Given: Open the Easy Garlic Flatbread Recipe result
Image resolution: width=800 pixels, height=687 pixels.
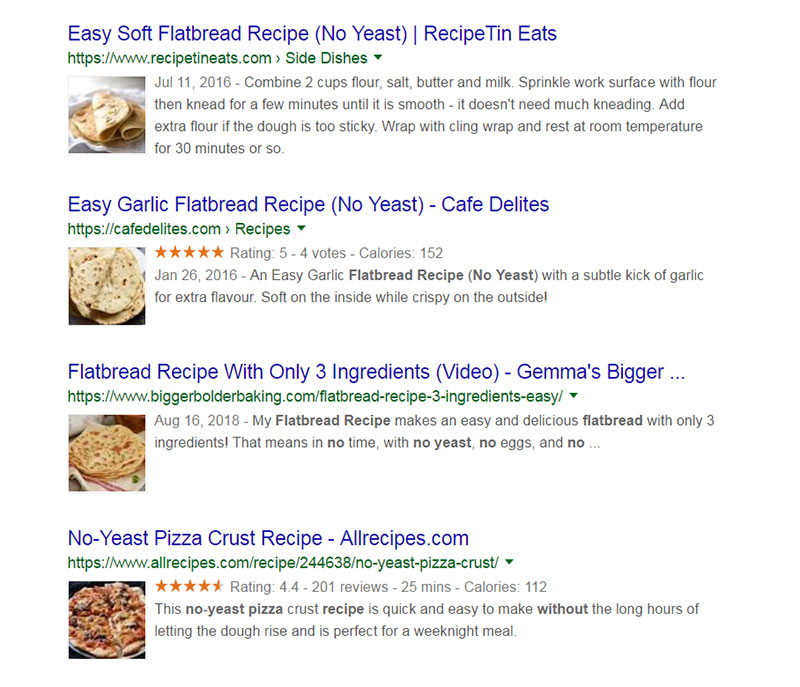Looking at the screenshot, I should pyautogui.click(x=308, y=205).
